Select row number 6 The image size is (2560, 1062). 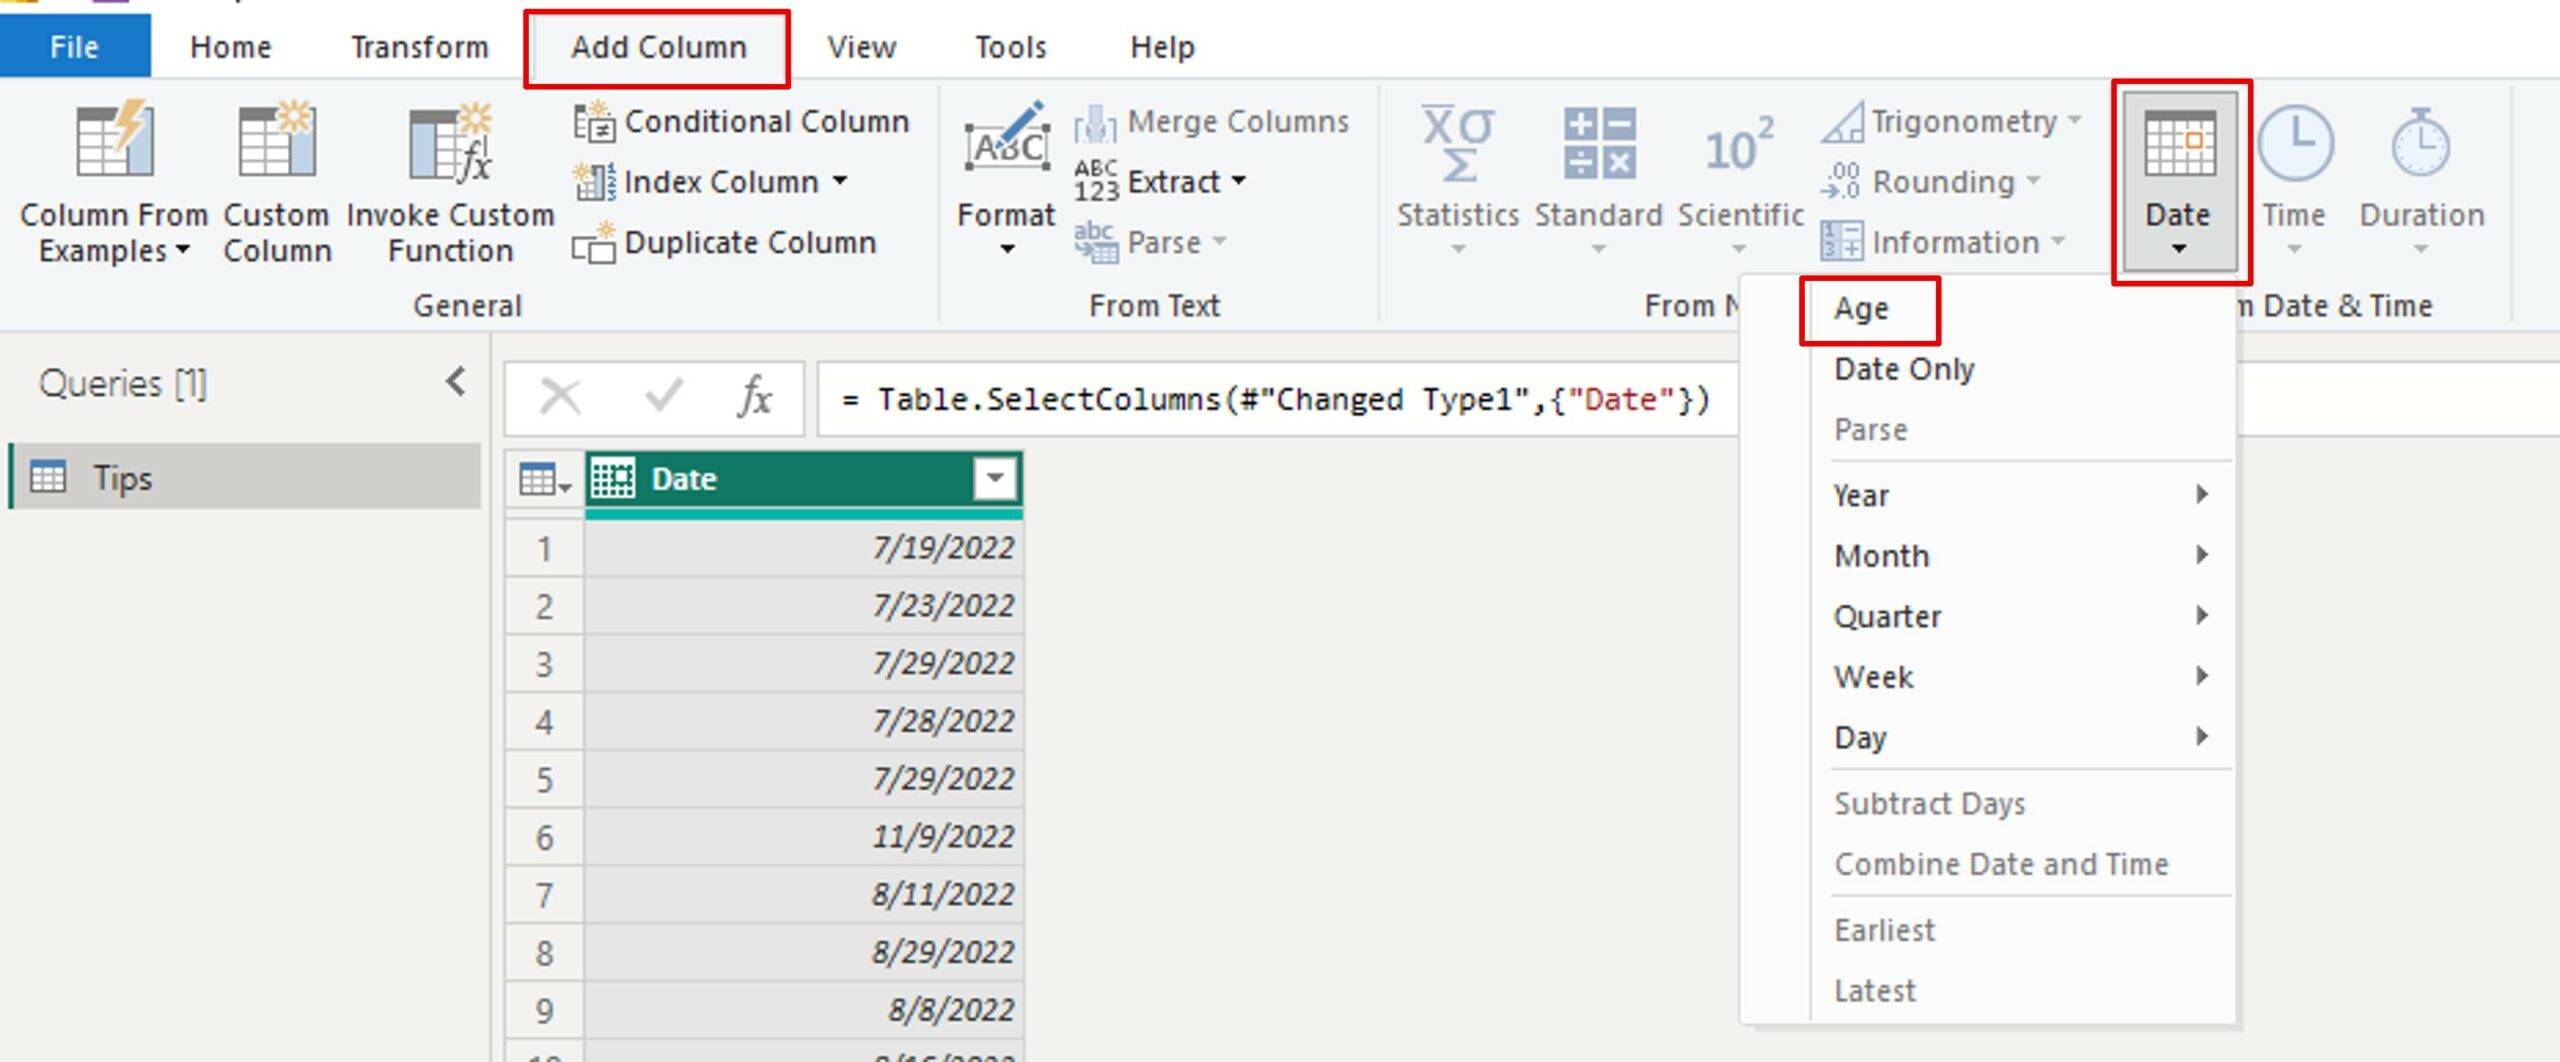point(544,837)
